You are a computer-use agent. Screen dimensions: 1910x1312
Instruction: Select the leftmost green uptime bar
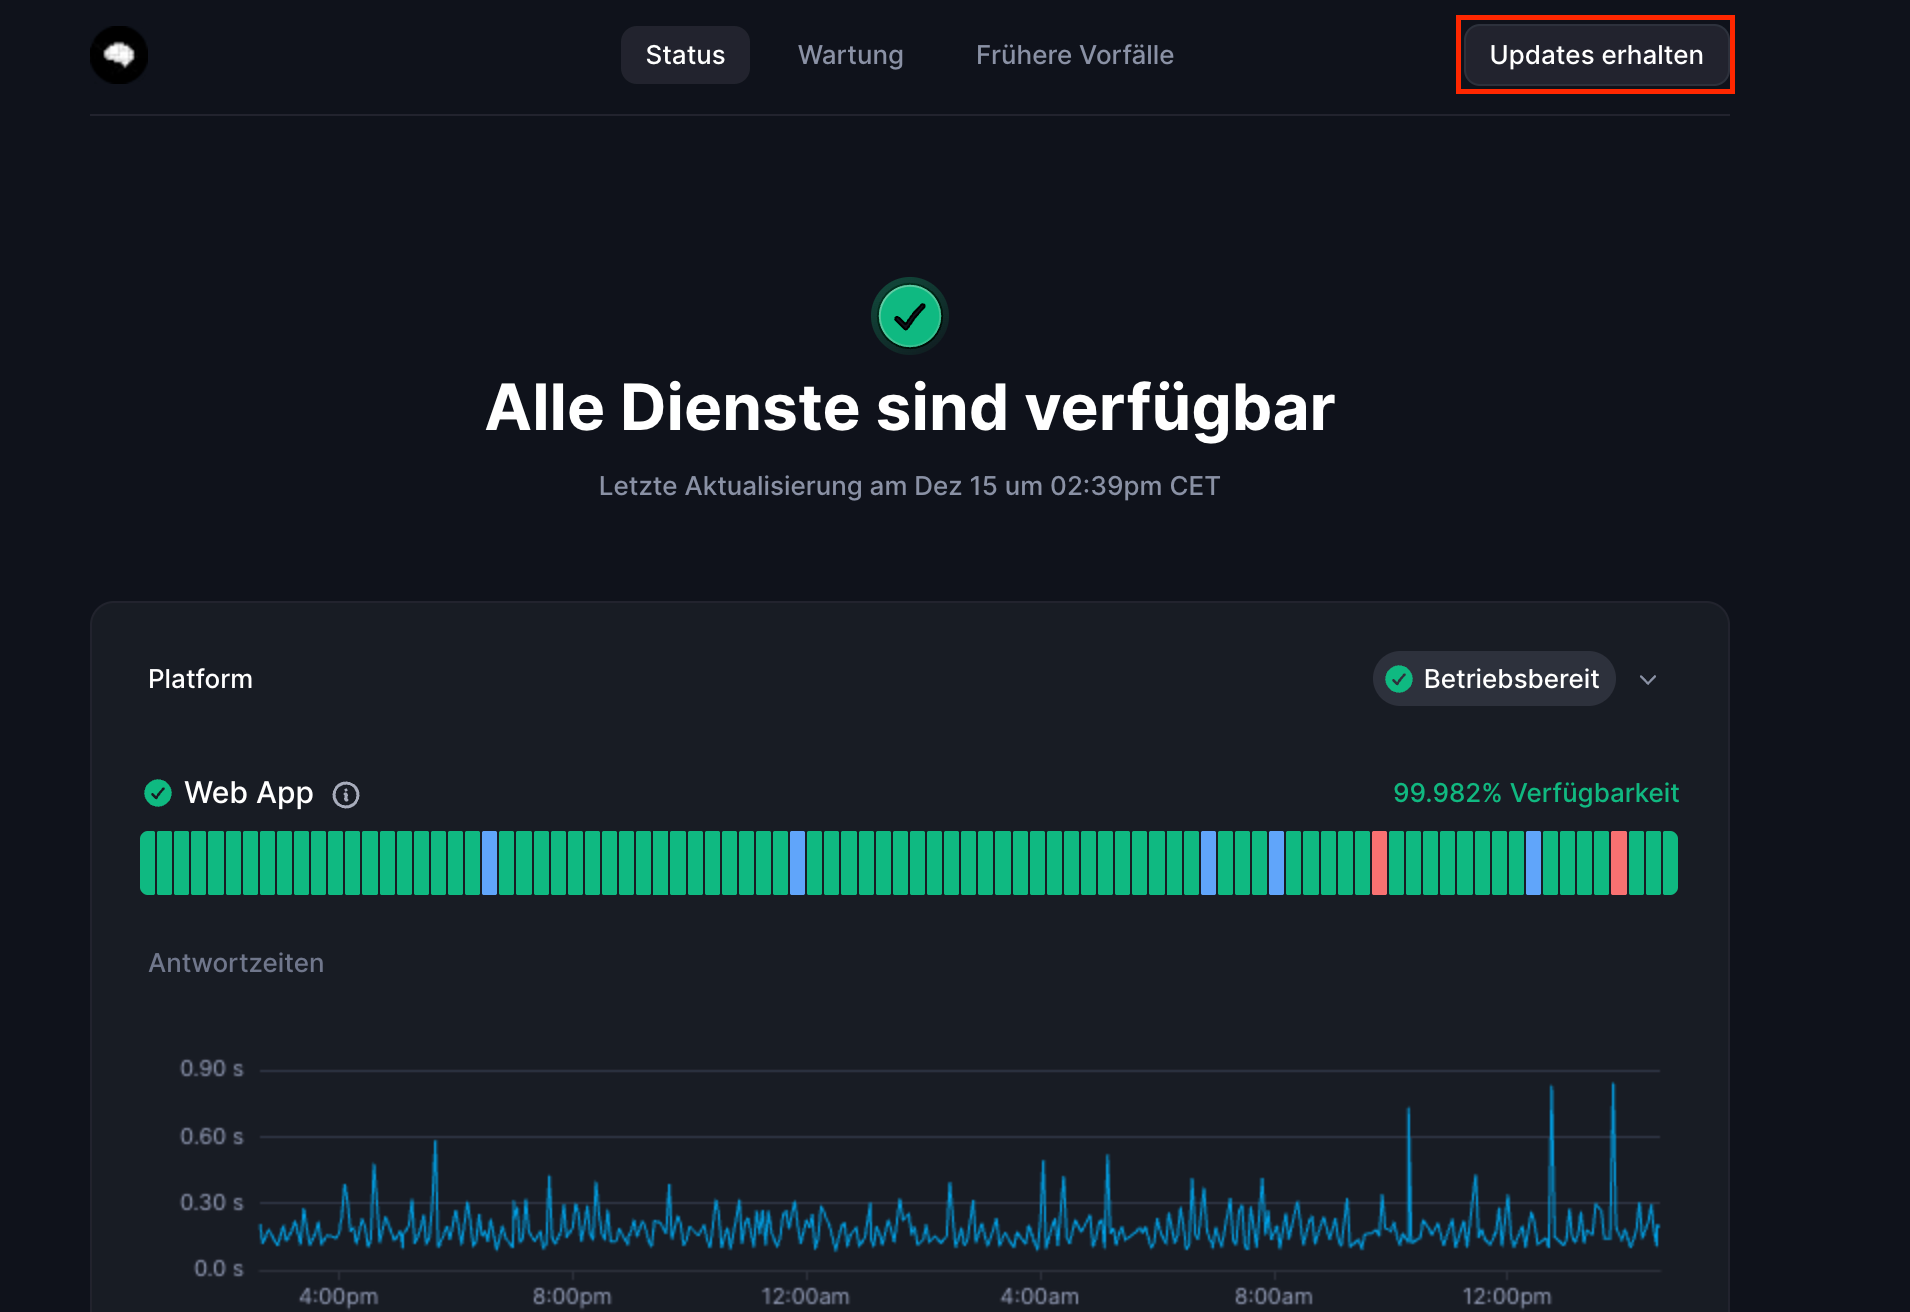point(148,863)
